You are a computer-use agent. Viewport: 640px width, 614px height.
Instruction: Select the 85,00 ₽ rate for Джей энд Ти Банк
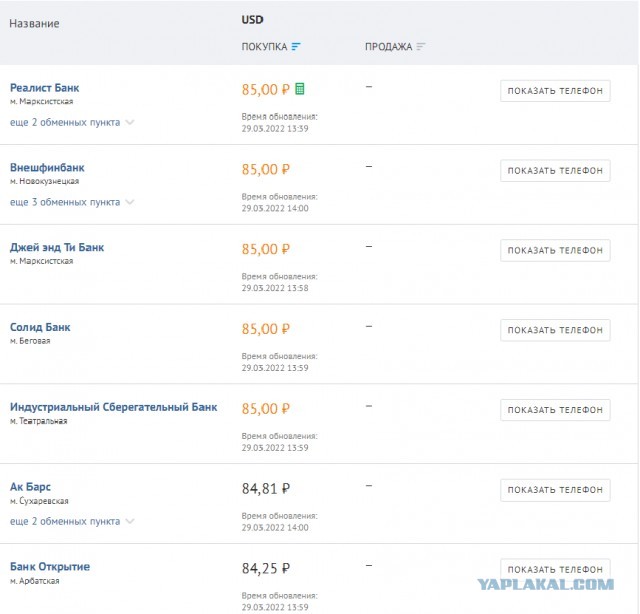pos(266,249)
